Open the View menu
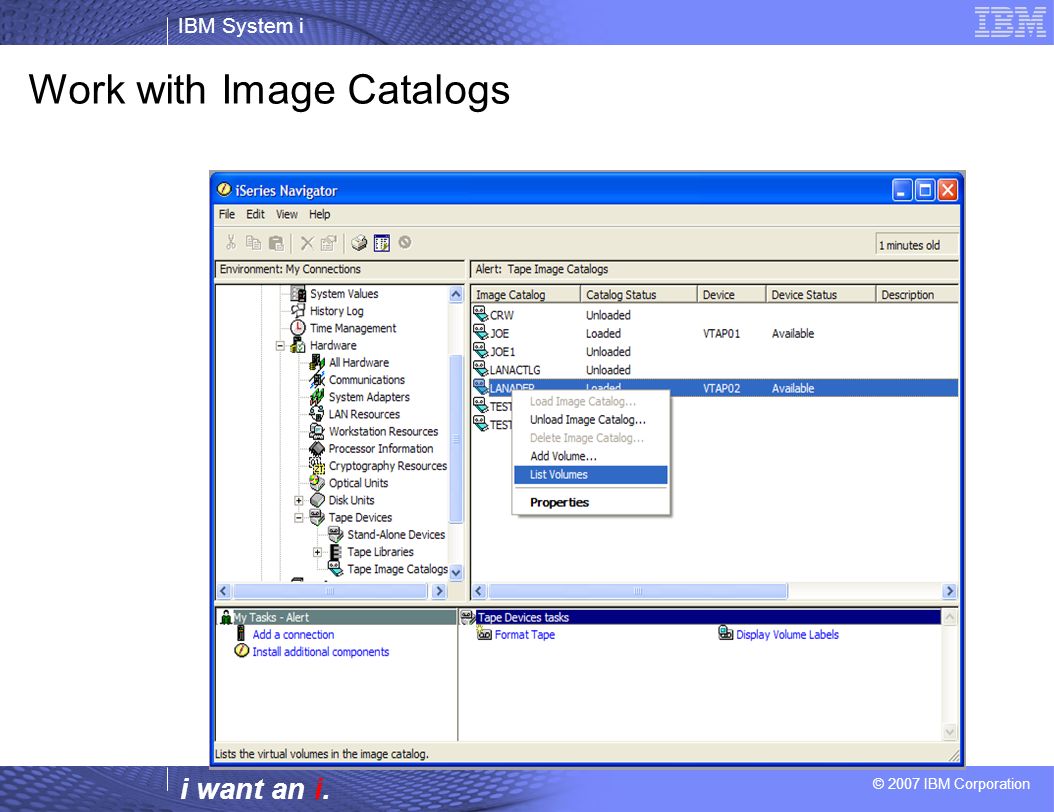This screenshot has height=812, width=1054. pos(286,214)
